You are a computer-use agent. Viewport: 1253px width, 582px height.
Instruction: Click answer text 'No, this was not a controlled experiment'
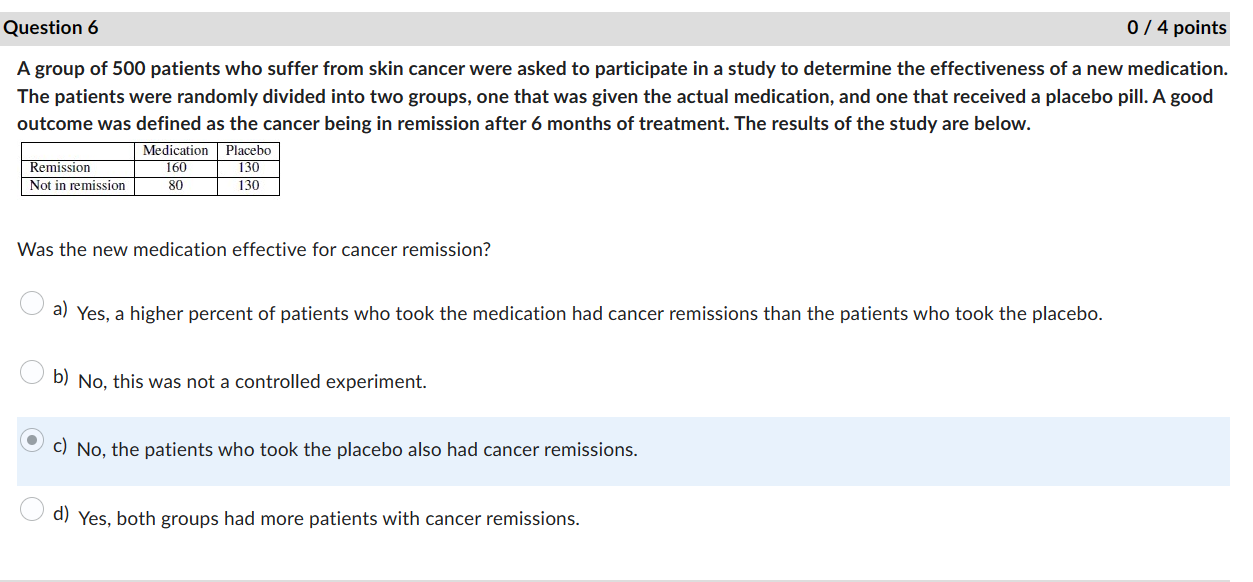coord(252,382)
